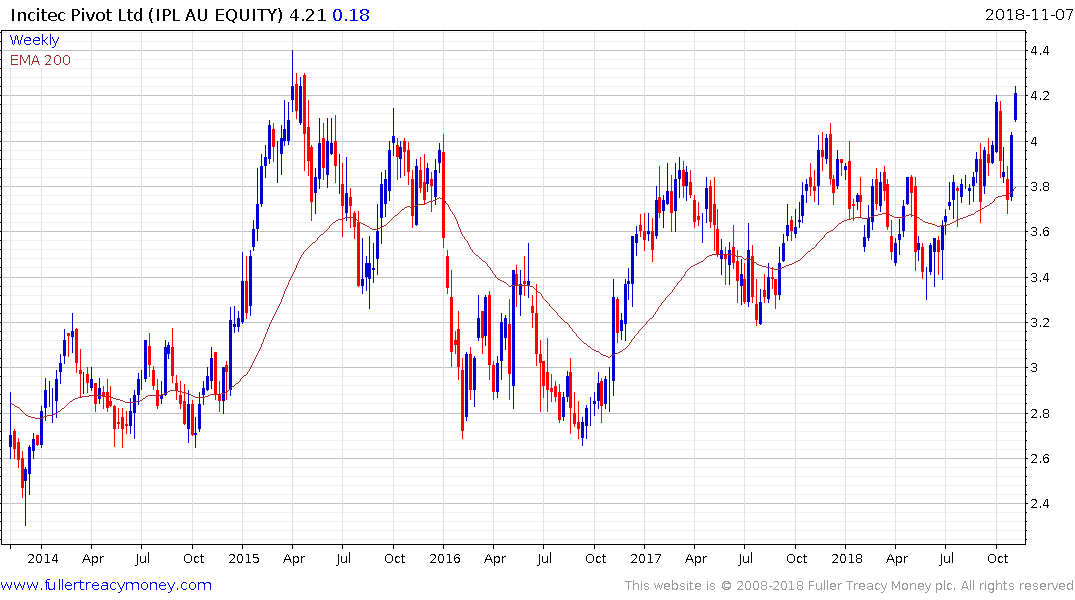Click the 3.8 price axis label
1075x600 pixels.
(1039, 187)
